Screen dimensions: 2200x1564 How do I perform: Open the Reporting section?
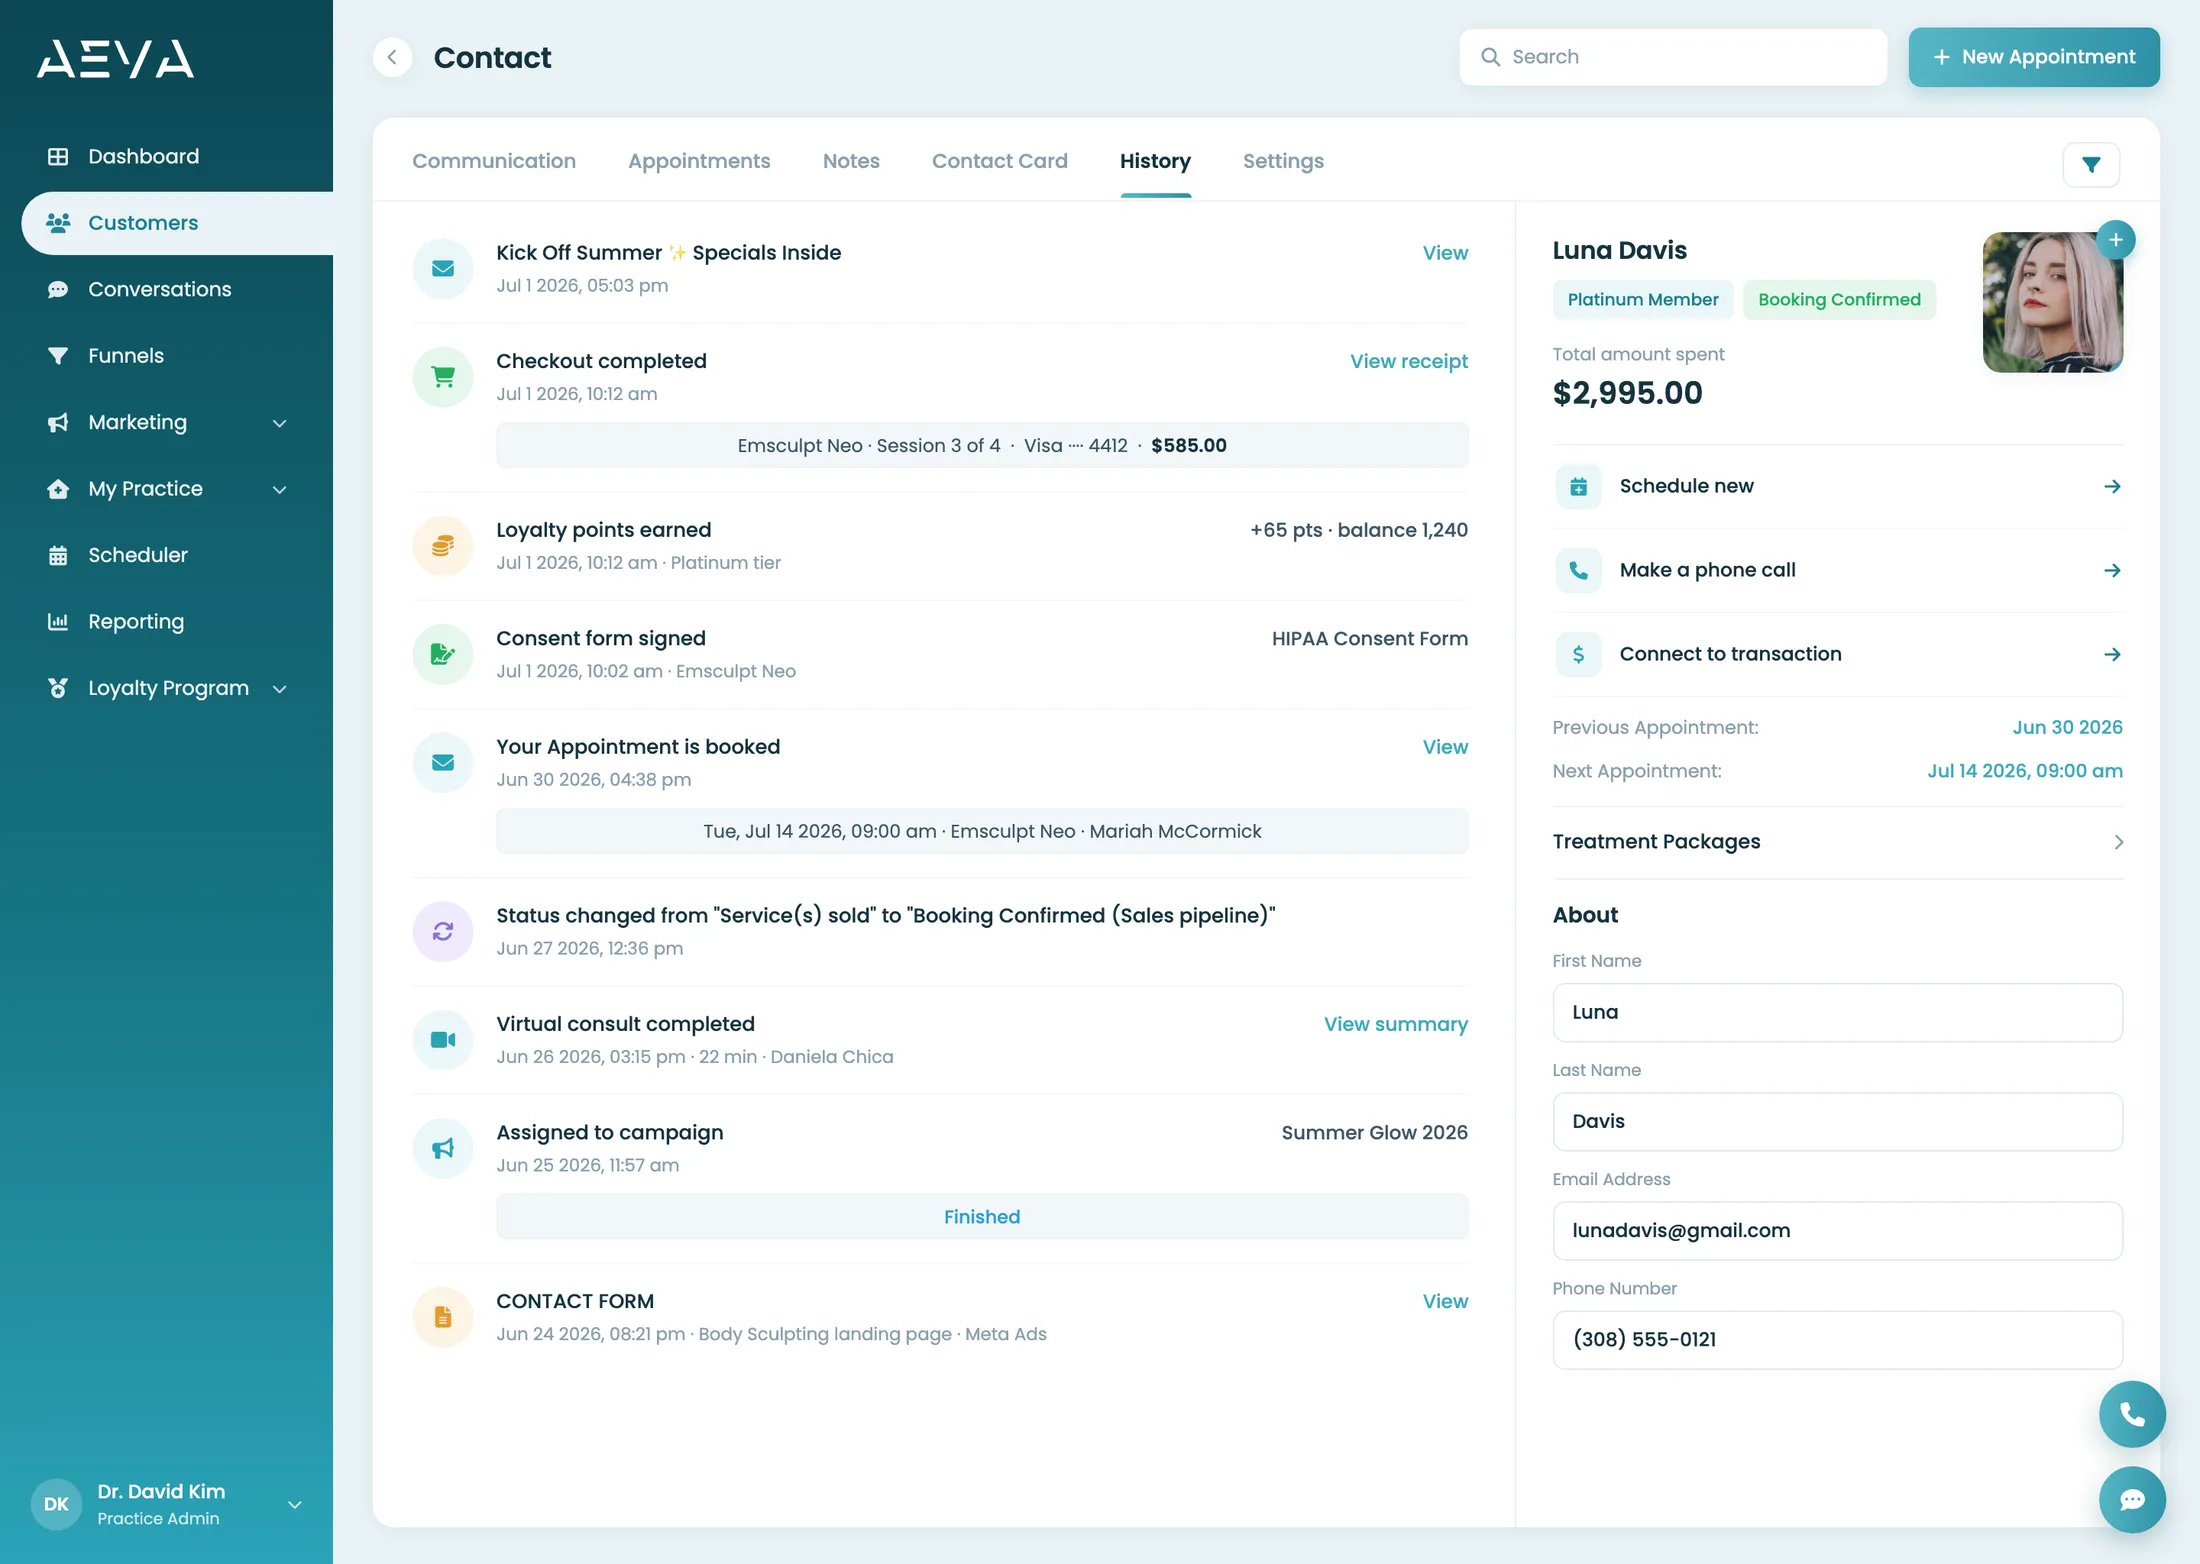(x=136, y=622)
